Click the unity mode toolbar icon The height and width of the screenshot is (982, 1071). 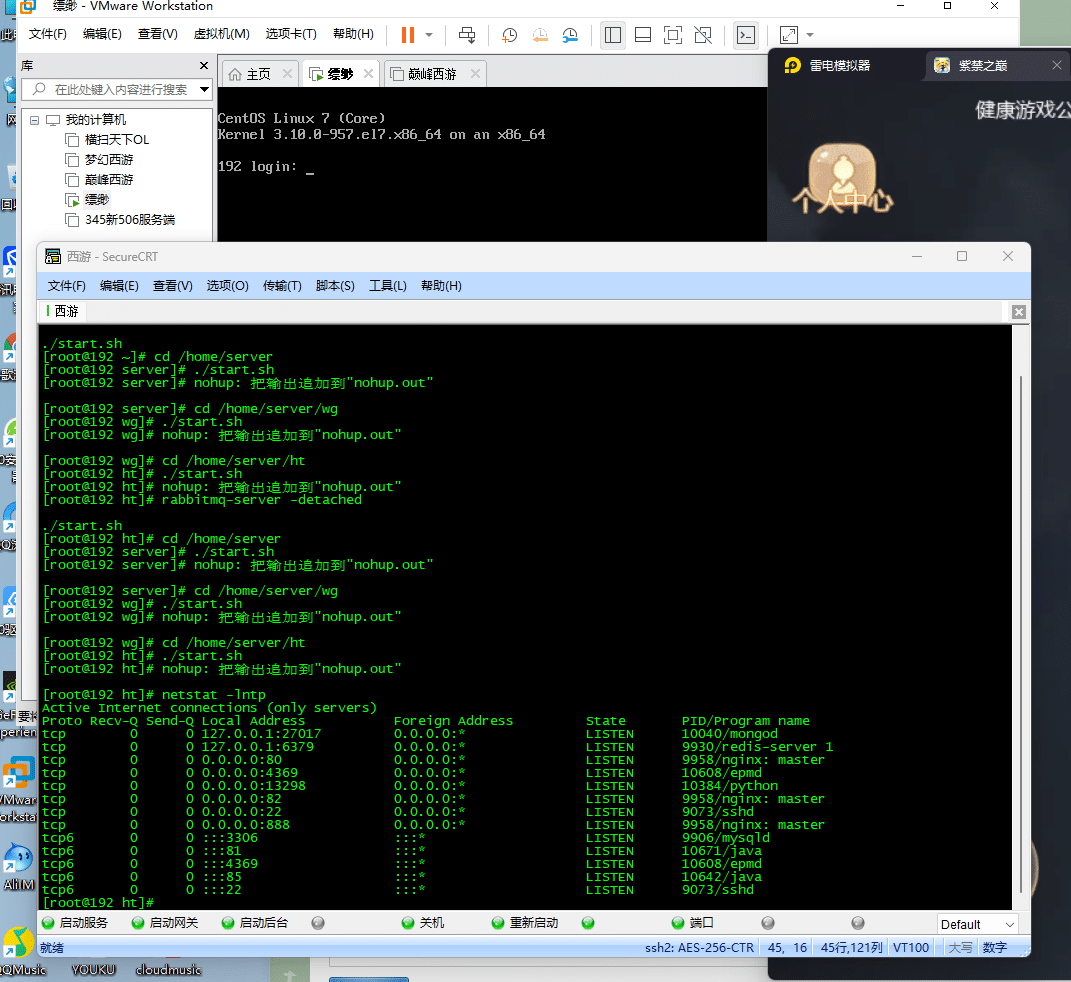(x=703, y=35)
